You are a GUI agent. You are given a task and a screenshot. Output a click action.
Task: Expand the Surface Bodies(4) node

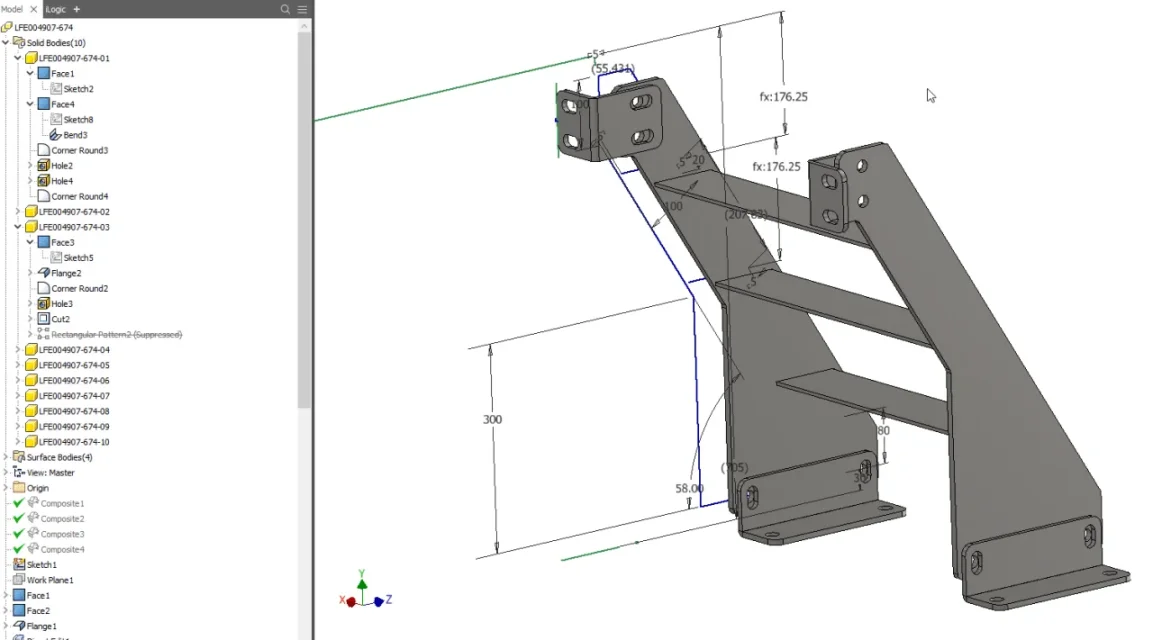(x=5, y=457)
